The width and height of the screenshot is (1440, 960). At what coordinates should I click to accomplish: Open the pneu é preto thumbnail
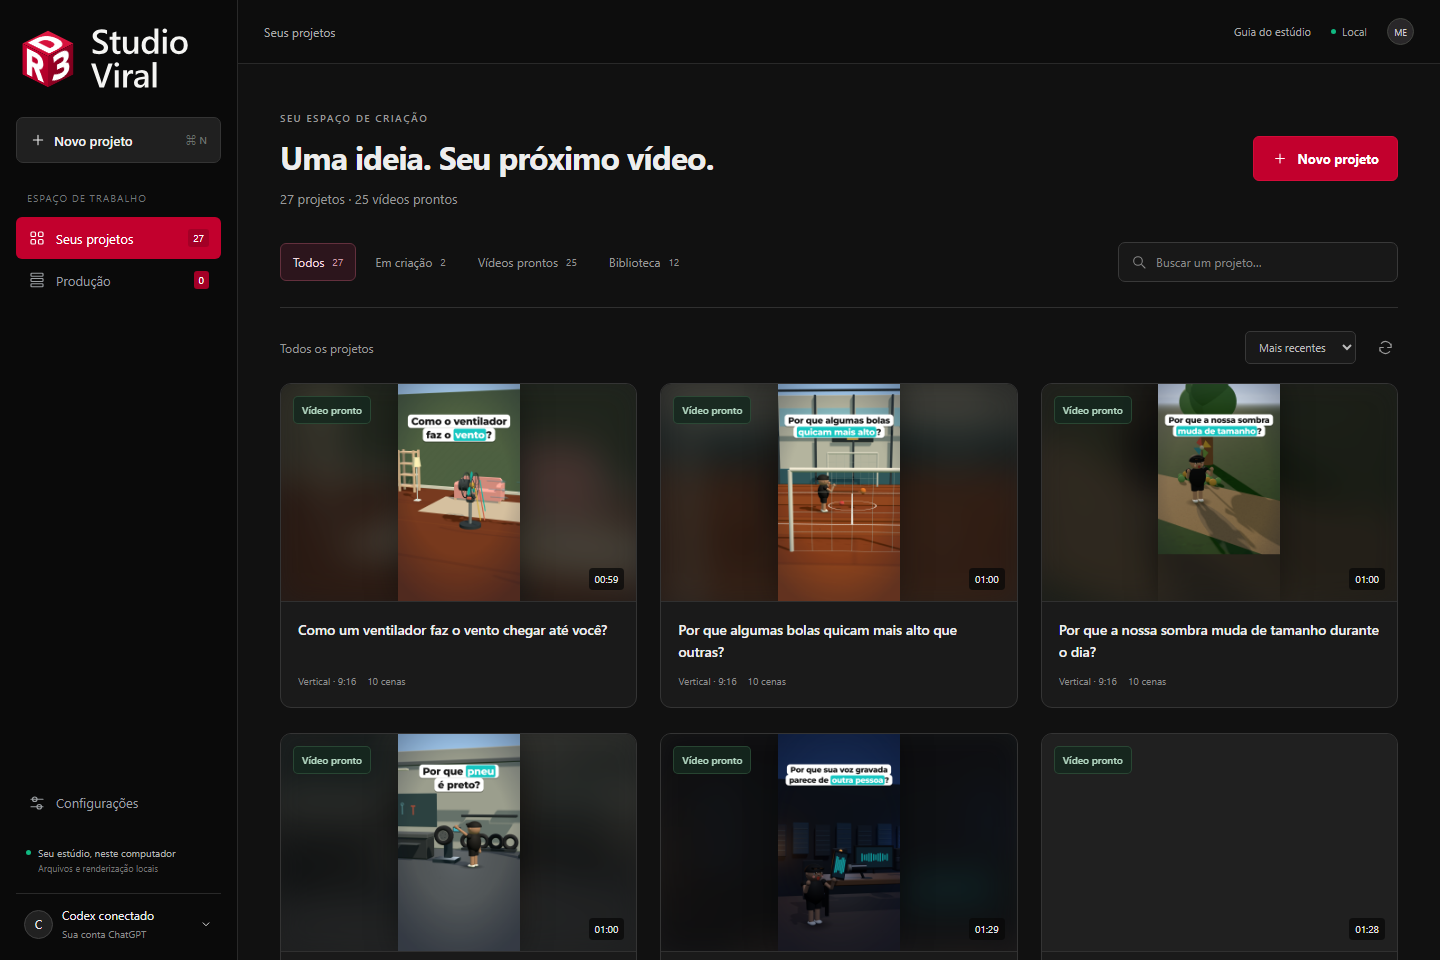coord(458,842)
